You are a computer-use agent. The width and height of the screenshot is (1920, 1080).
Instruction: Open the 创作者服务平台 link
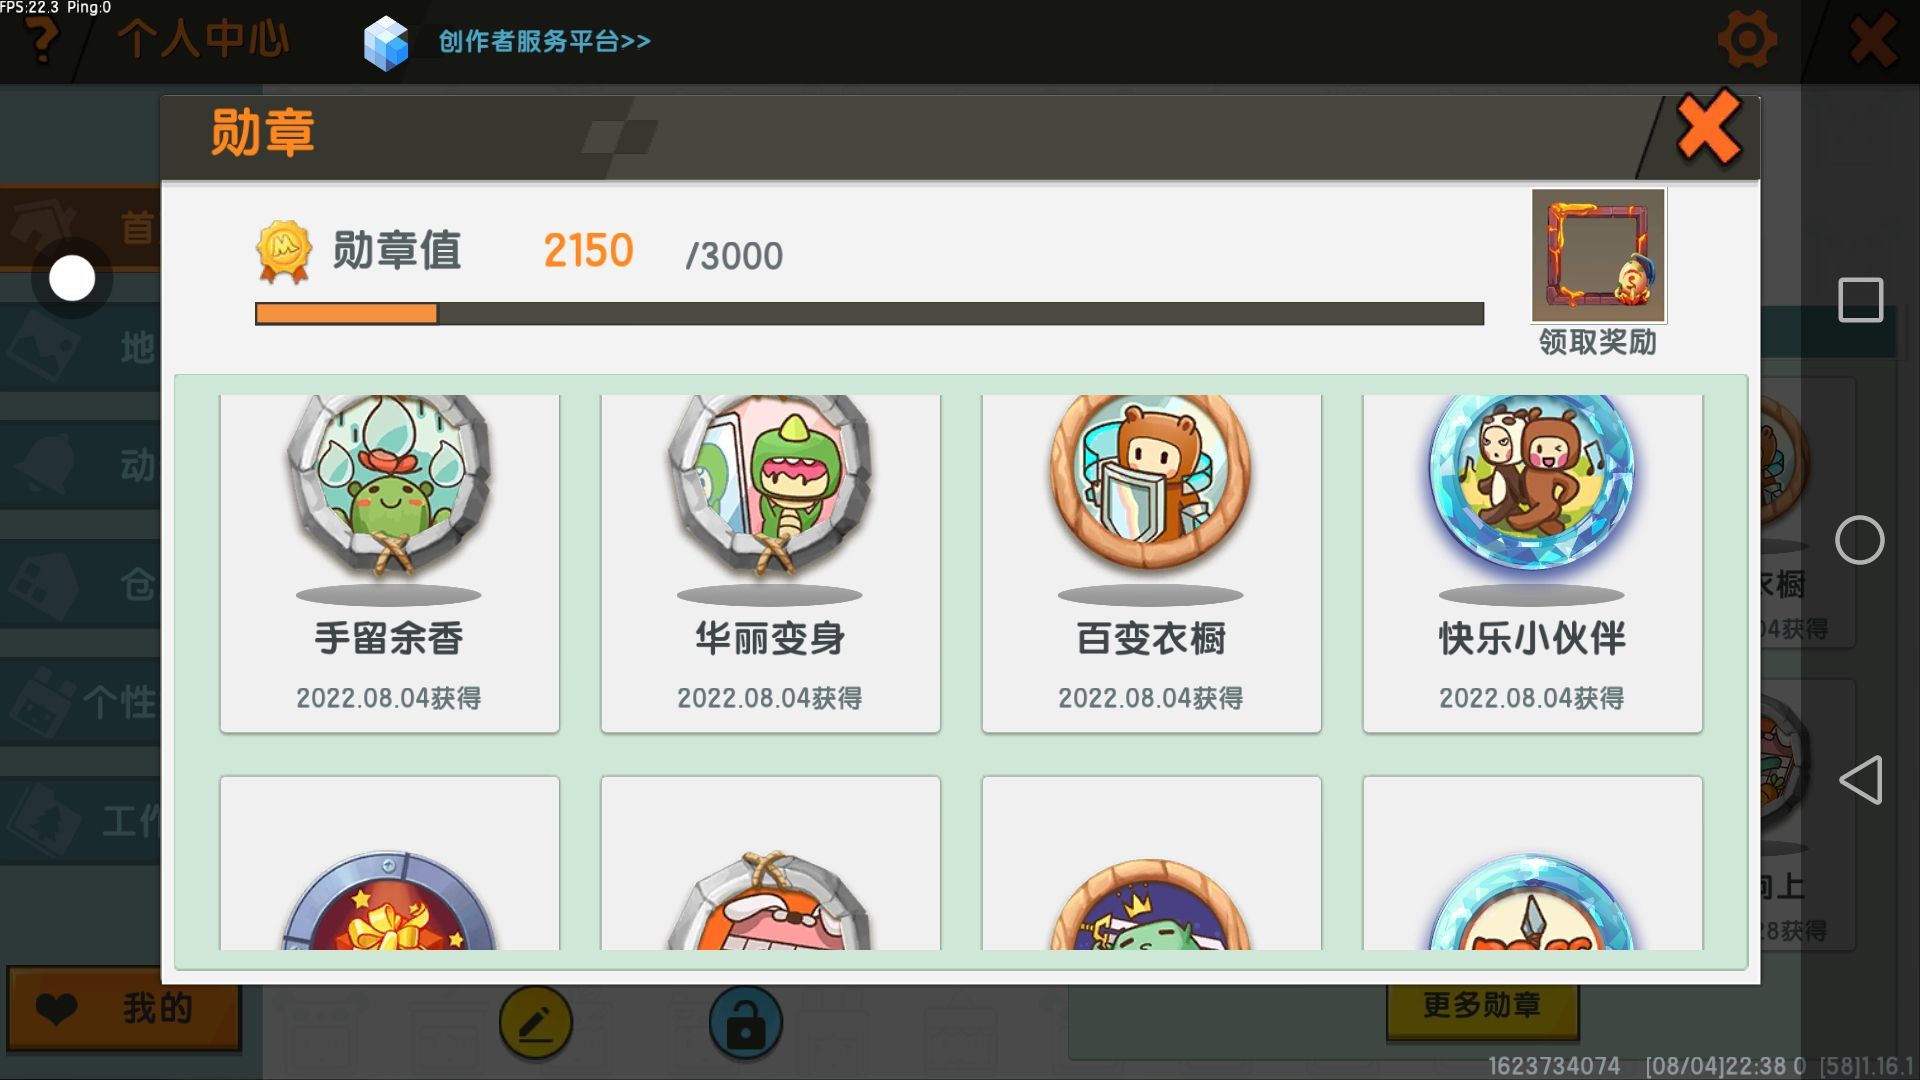pos(544,42)
